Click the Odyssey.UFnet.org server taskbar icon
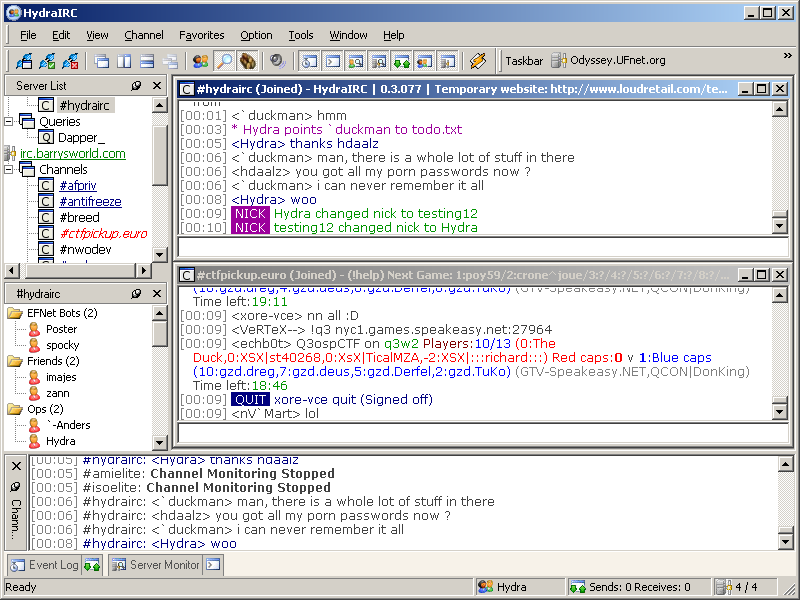The width and height of the screenshot is (800, 600). pos(561,61)
